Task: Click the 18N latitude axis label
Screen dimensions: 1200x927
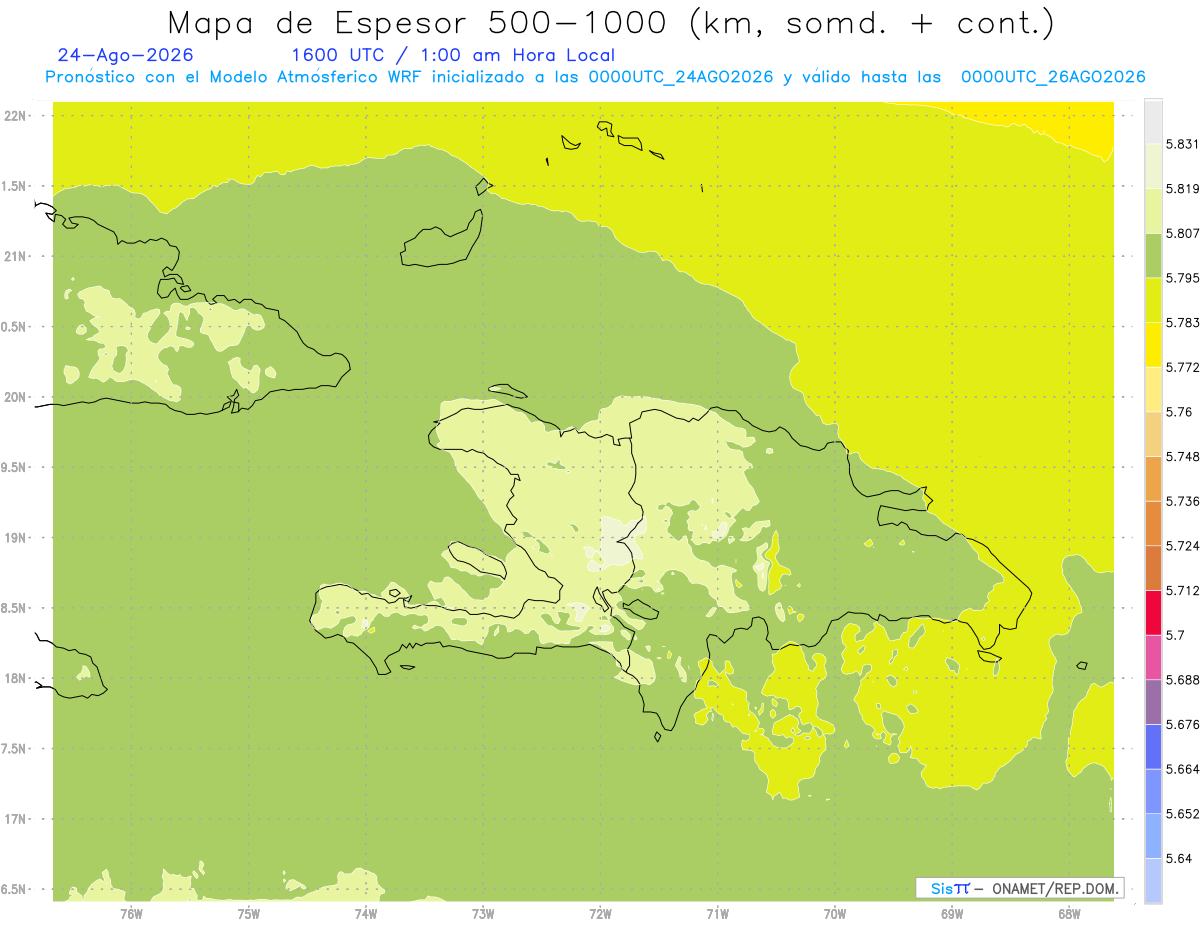Action: pos(16,679)
